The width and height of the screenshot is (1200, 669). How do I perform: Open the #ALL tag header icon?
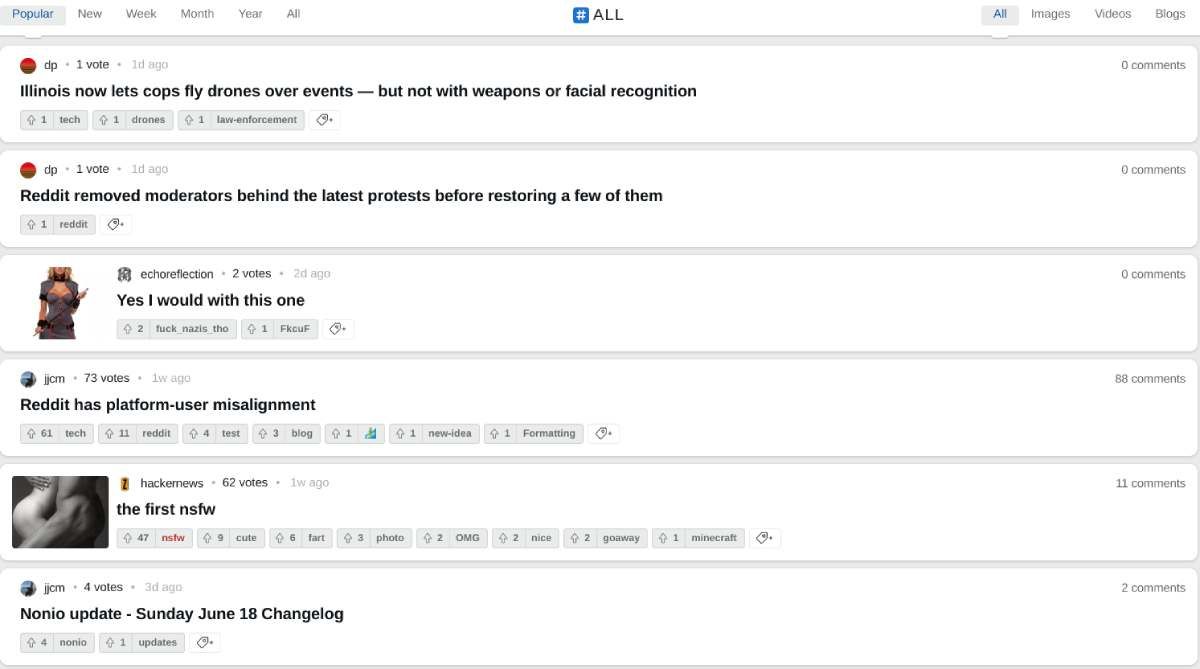(x=581, y=15)
